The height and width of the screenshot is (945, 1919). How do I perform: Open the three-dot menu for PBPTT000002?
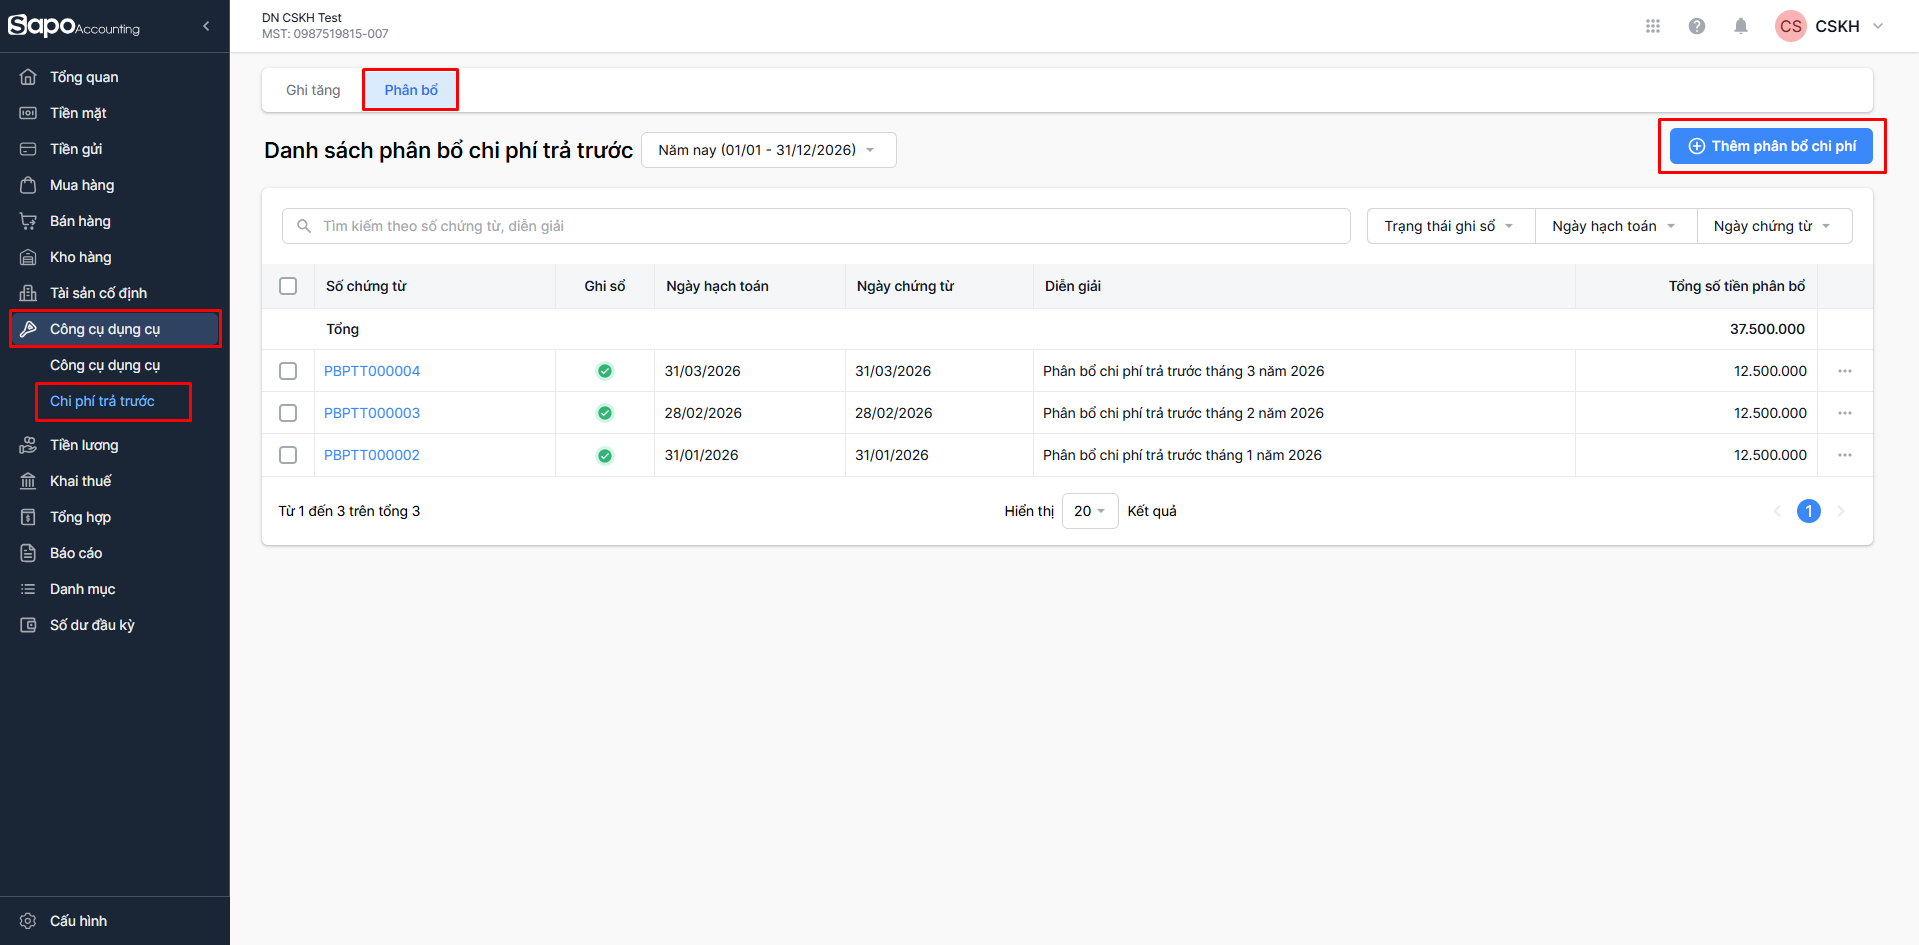pos(1844,455)
